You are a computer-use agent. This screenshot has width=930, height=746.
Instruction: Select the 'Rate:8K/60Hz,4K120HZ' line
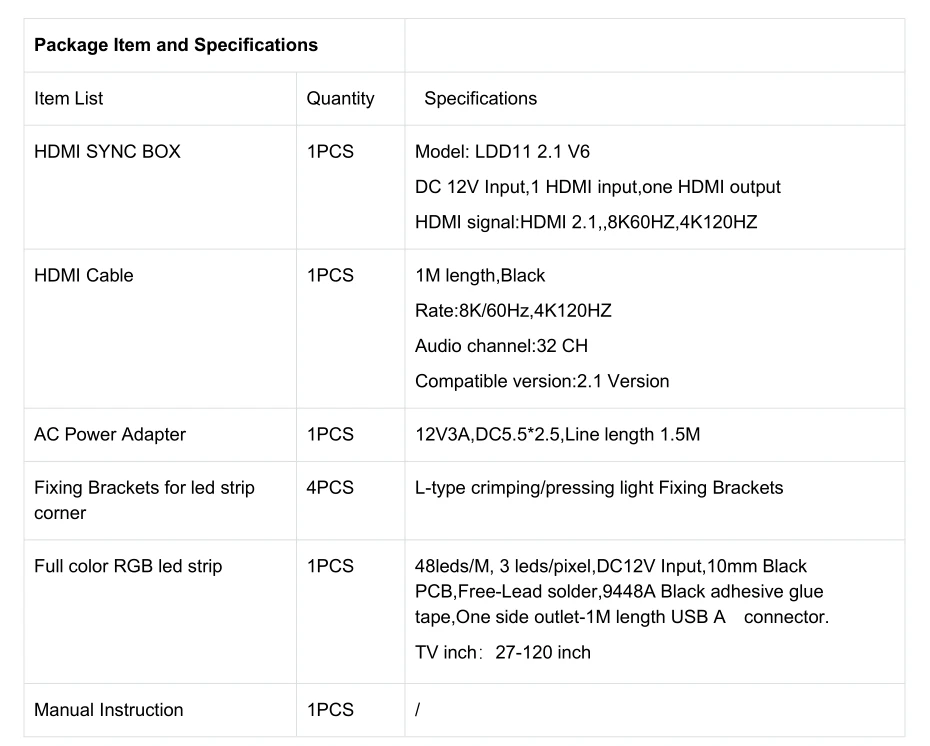(512, 310)
